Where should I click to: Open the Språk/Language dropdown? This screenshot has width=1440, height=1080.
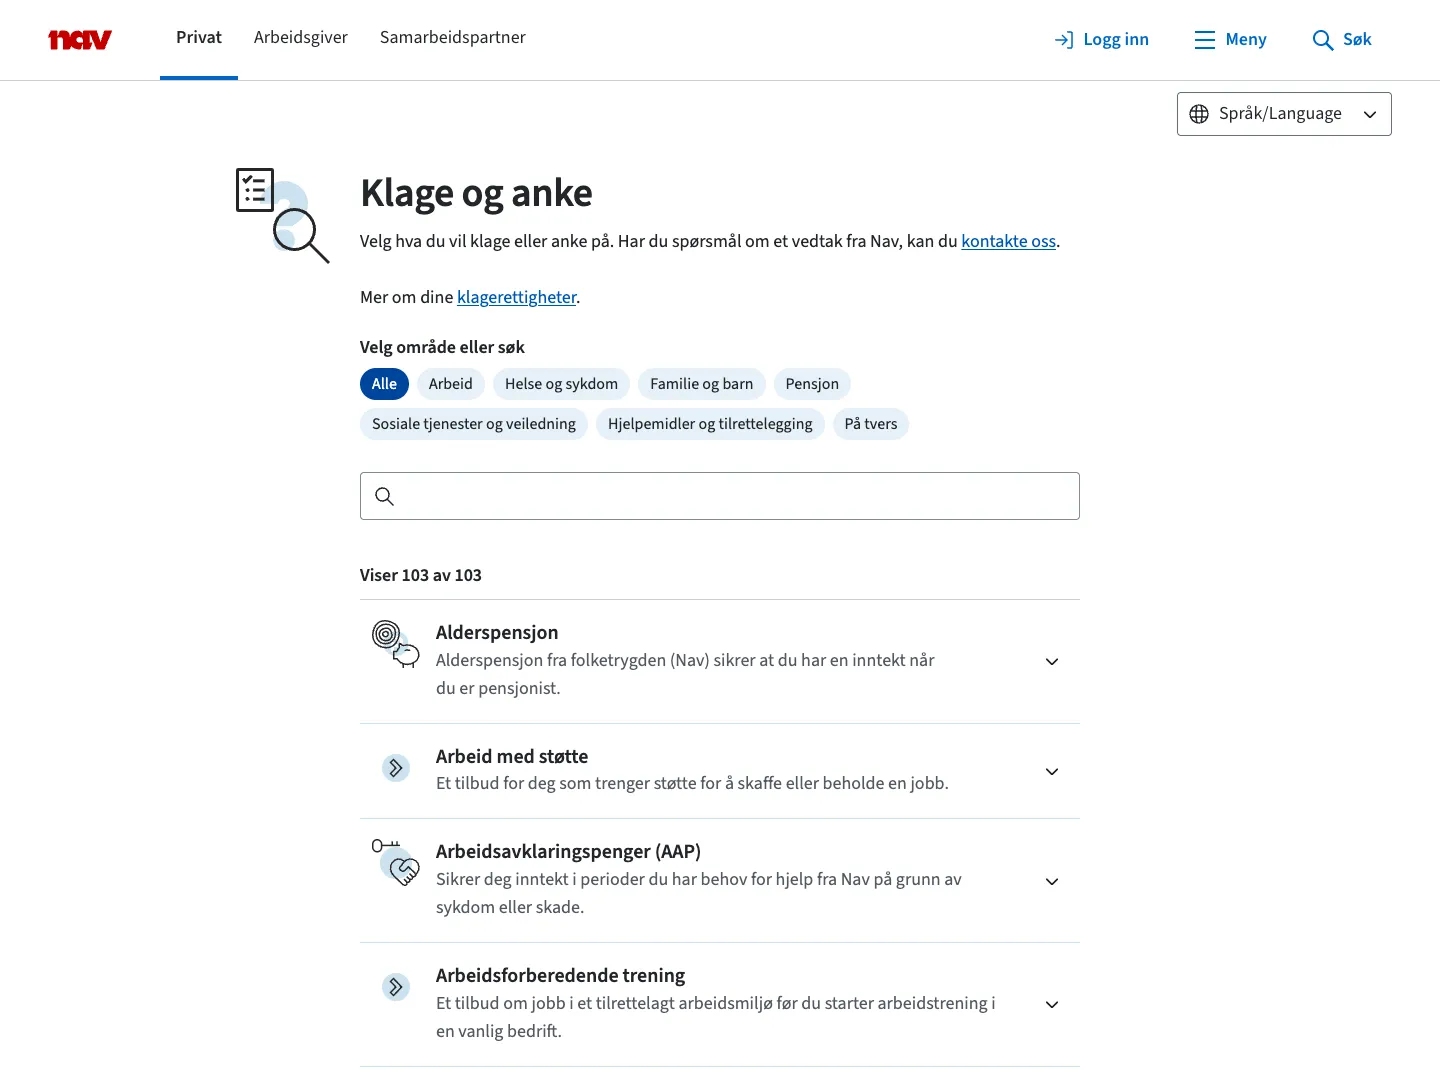pyautogui.click(x=1283, y=114)
